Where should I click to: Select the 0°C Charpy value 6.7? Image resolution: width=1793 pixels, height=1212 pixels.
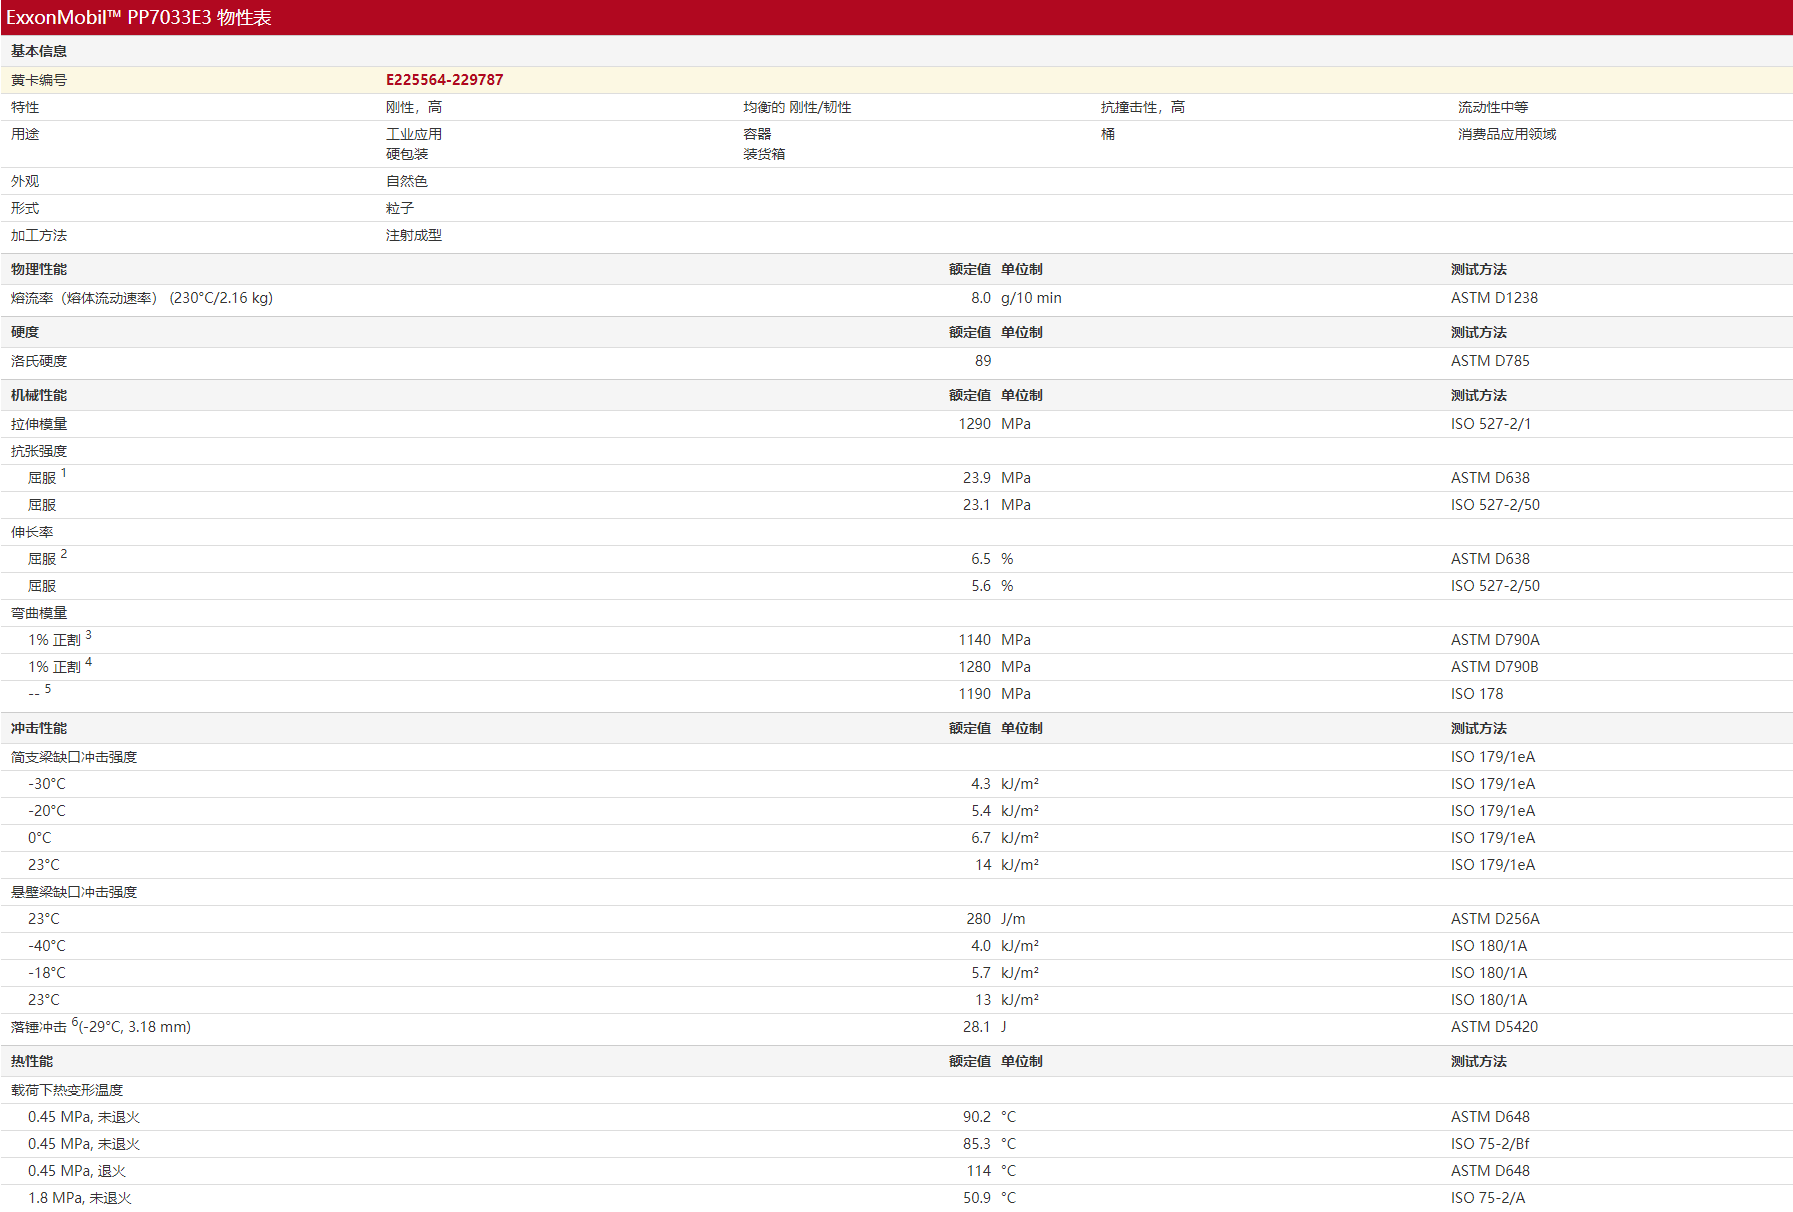coord(981,838)
